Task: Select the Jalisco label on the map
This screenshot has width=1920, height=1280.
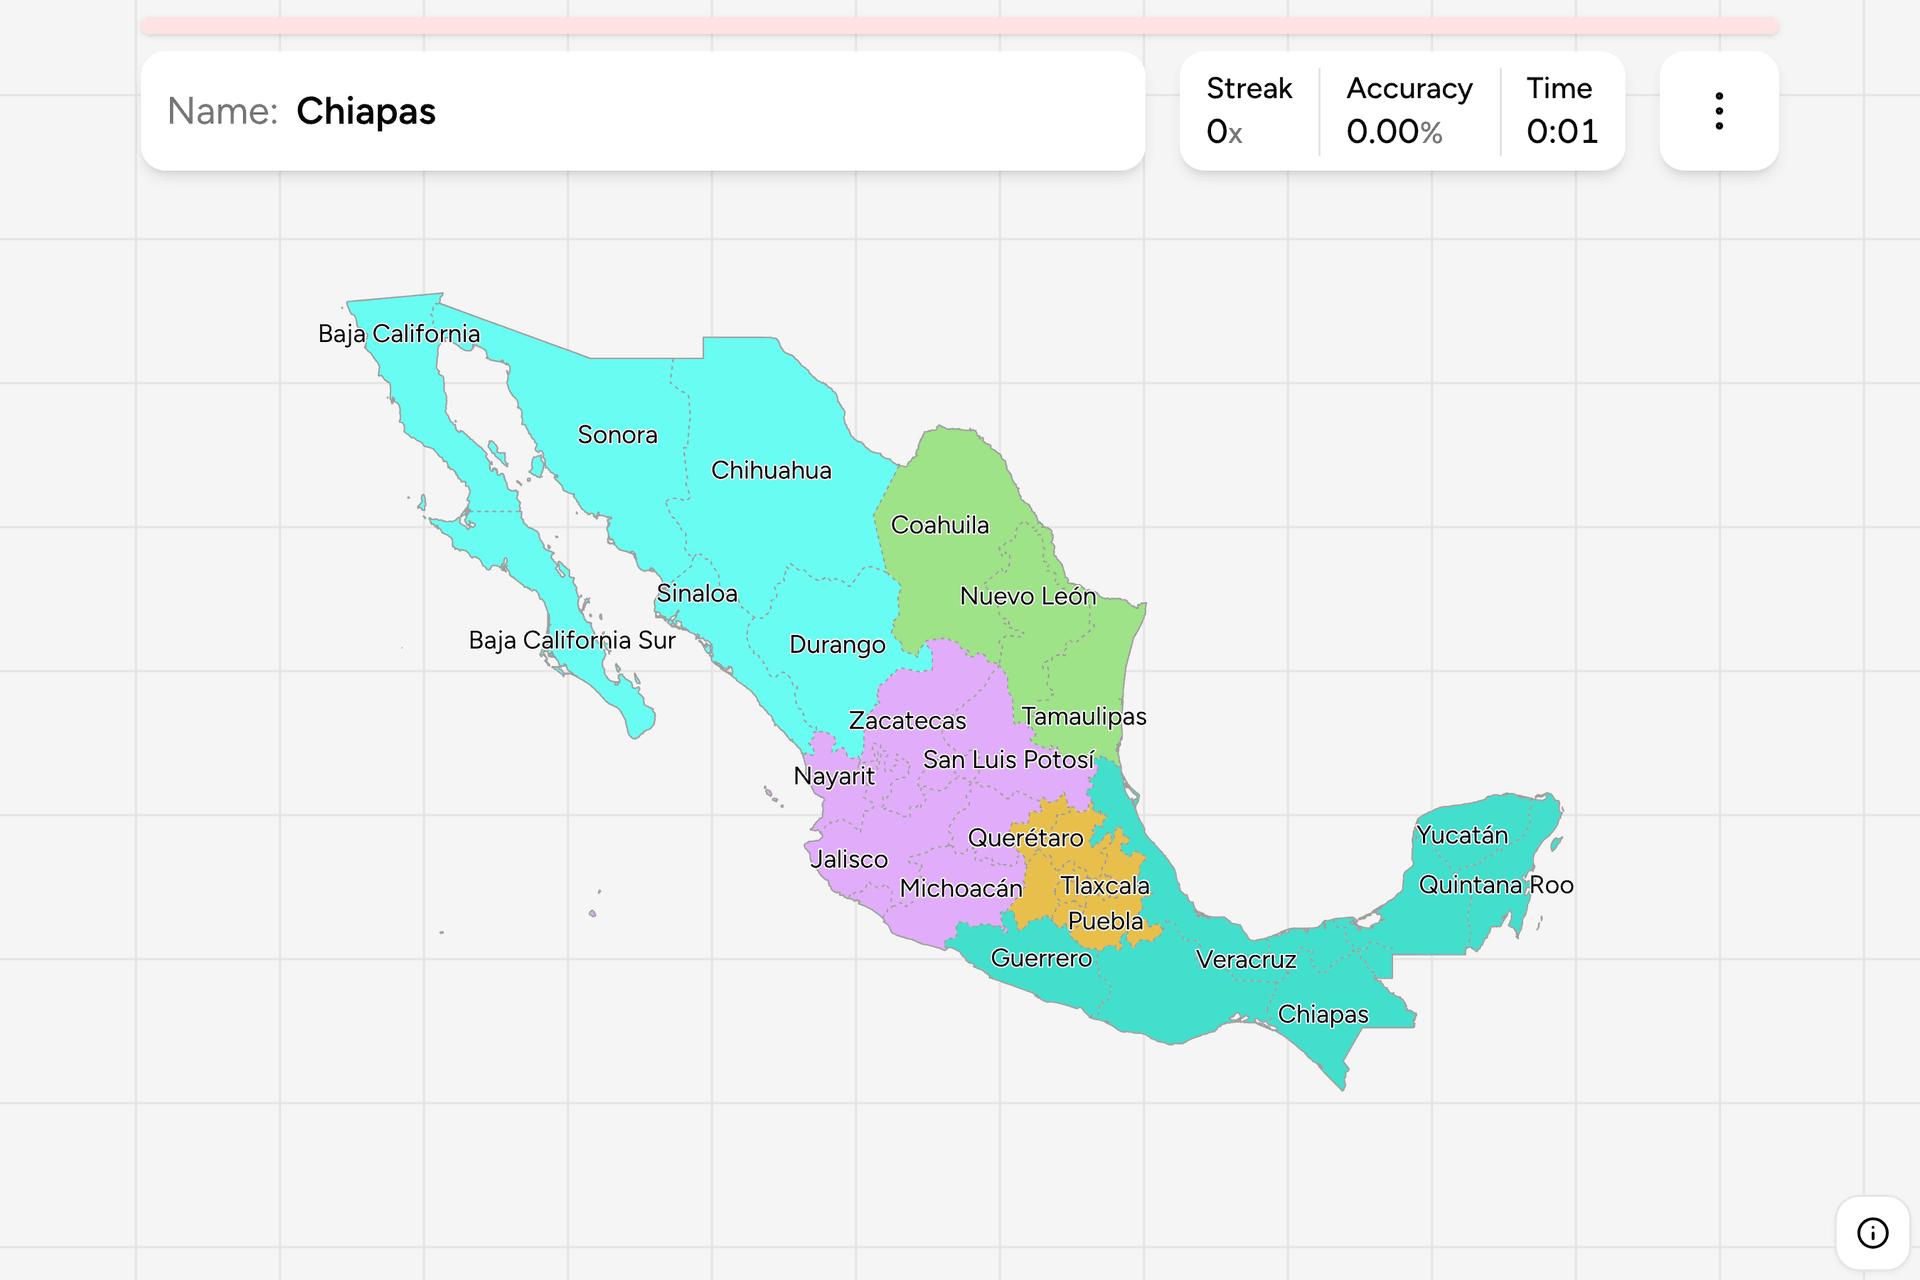Action: pos(849,859)
